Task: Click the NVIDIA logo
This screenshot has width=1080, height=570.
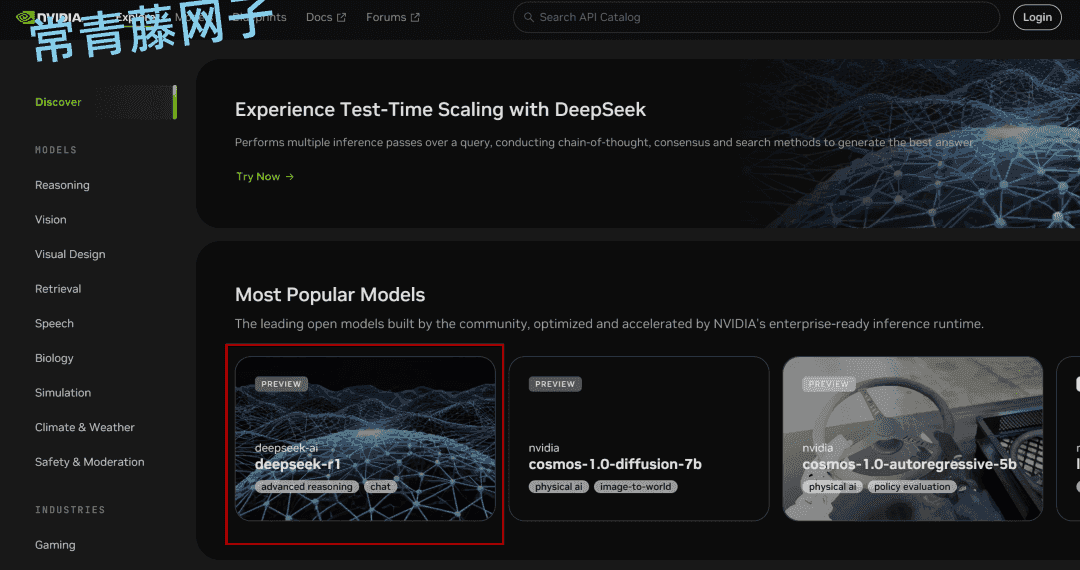Action: click(48, 17)
